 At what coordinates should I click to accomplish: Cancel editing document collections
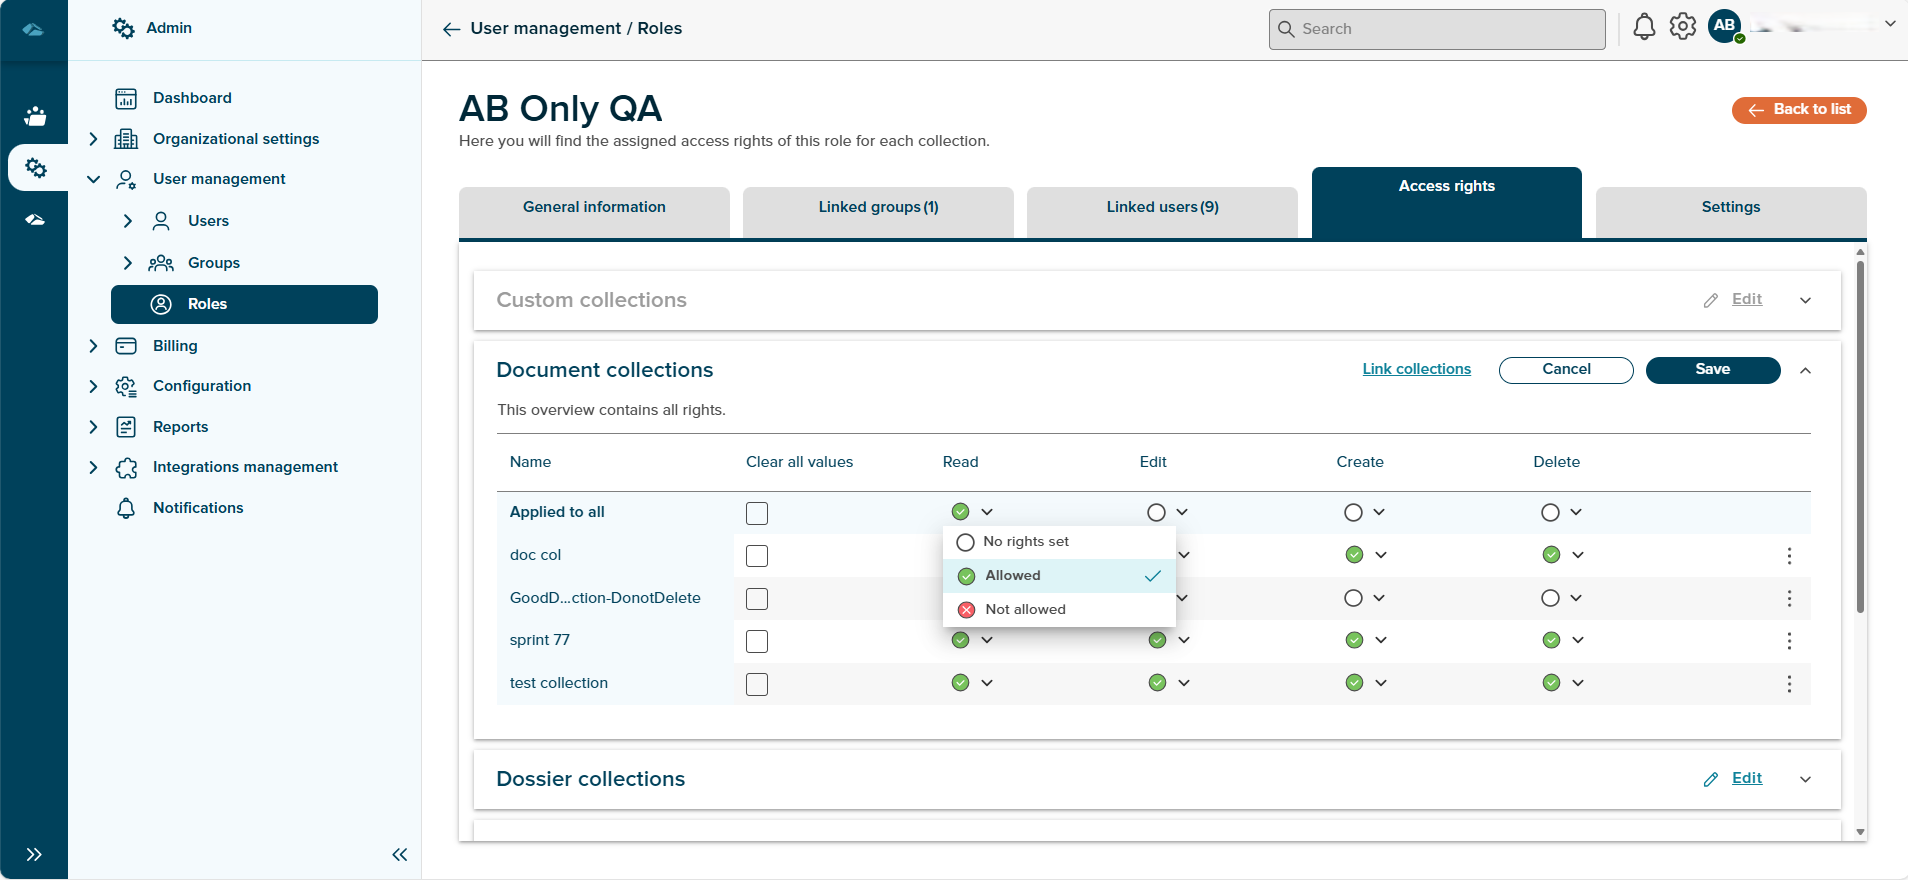[x=1566, y=370]
